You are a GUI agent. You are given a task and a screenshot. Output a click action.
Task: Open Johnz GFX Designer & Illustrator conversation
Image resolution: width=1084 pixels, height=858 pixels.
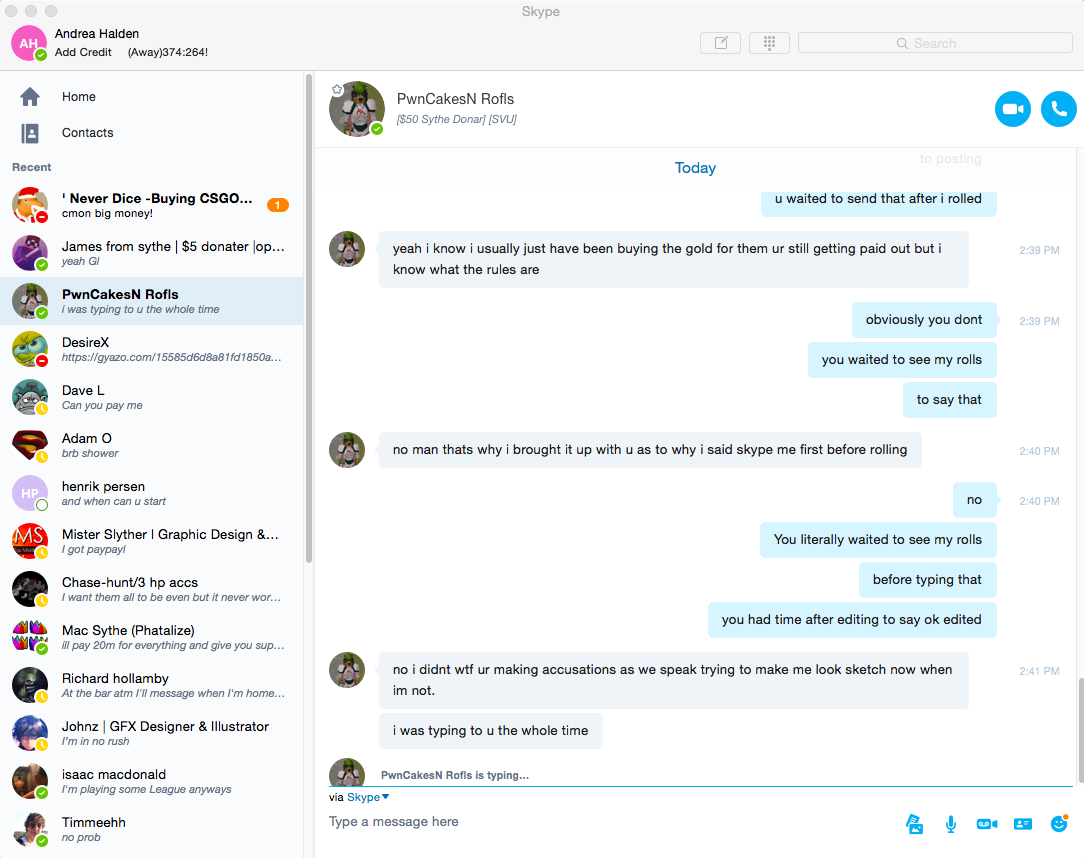[x=151, y=734]
